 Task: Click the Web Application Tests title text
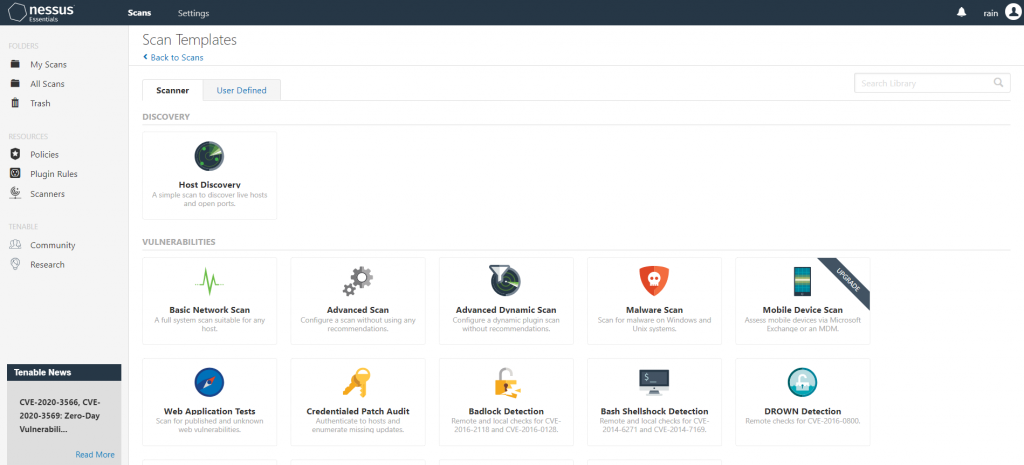(210, 411)
